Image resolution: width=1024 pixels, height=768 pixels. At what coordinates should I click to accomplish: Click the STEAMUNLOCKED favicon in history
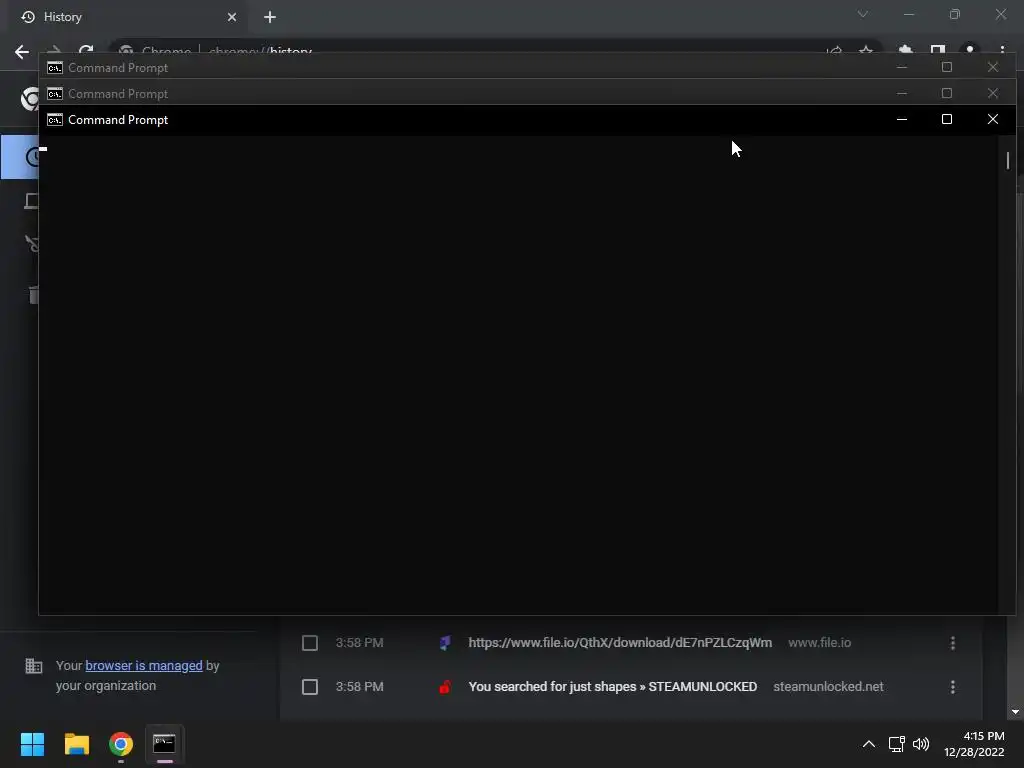point(445,687)
